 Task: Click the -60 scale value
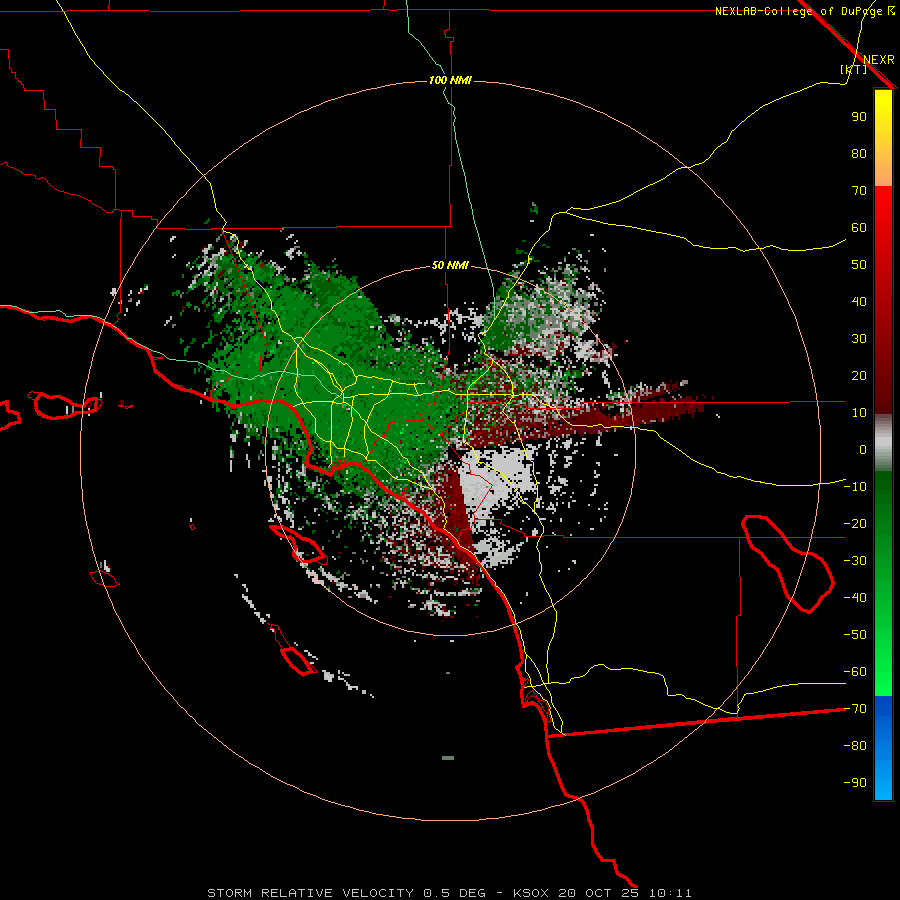pos(855,672)
